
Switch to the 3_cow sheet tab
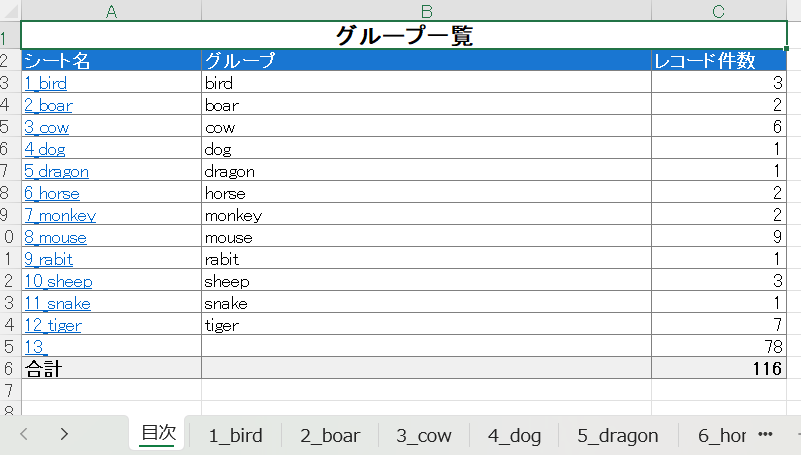pos(423,436)
